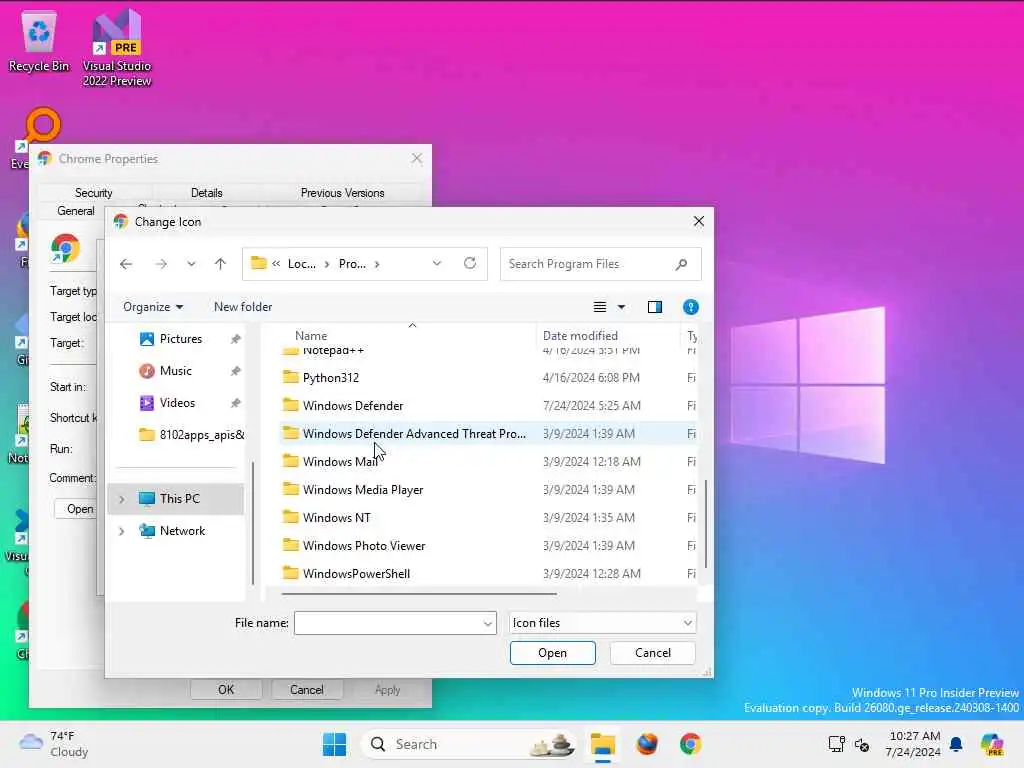Click Open in Change Icon dialog
Viewport: 1024px width, 768px height.
pyautogui.click(x=552, y=653)
